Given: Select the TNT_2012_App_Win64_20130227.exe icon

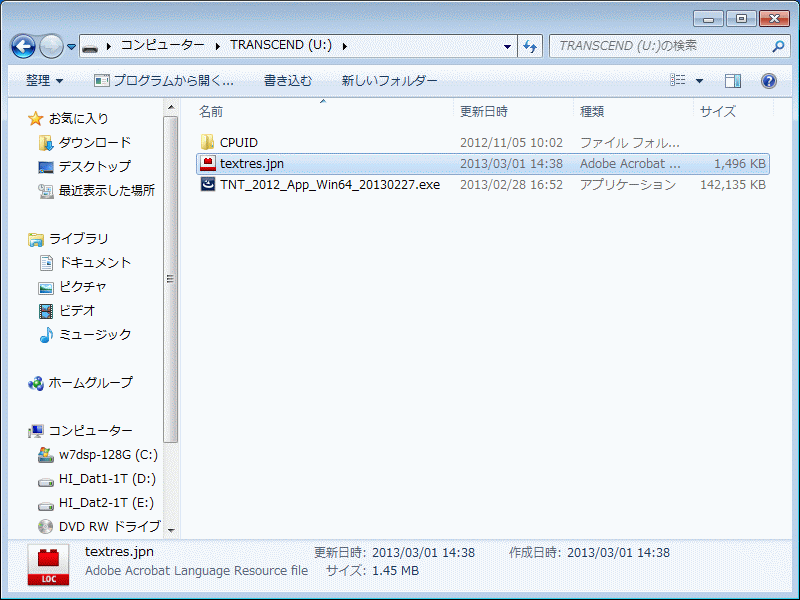Looking at the screenshot, I should tap(208, 184).
